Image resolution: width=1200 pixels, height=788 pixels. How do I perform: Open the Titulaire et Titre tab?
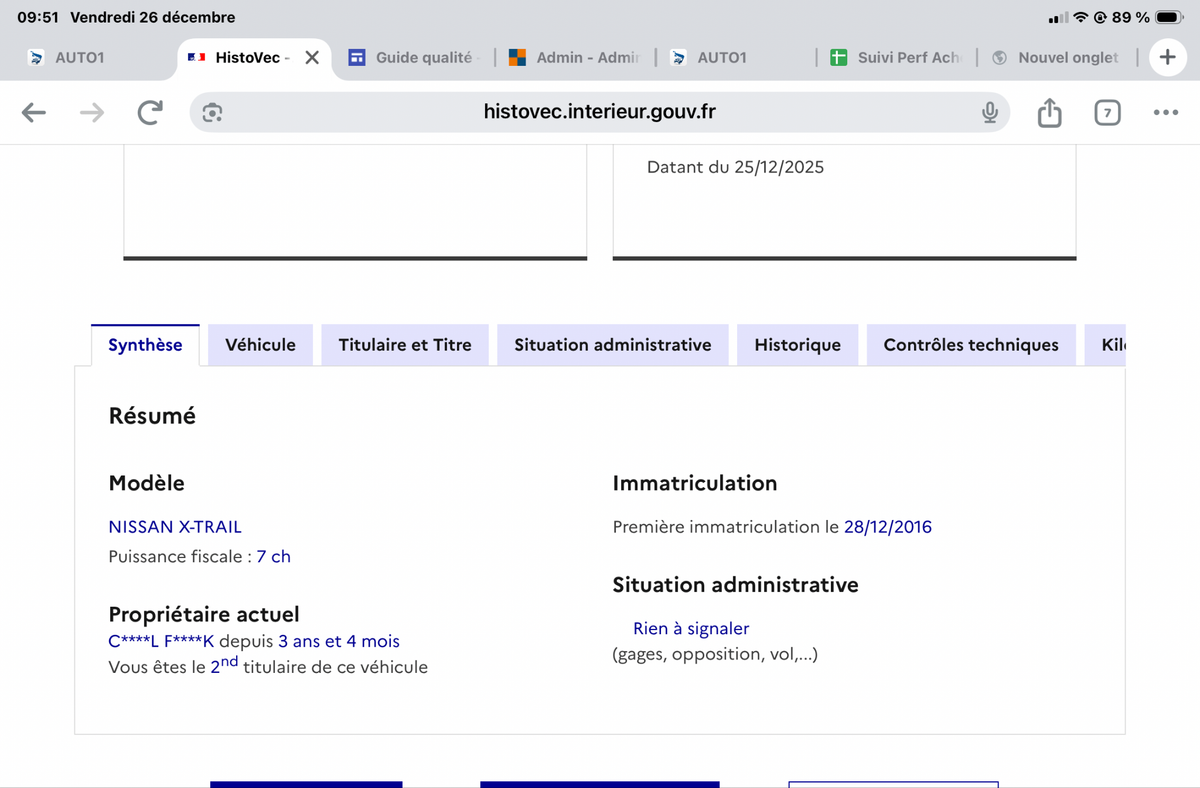point(405,345)
